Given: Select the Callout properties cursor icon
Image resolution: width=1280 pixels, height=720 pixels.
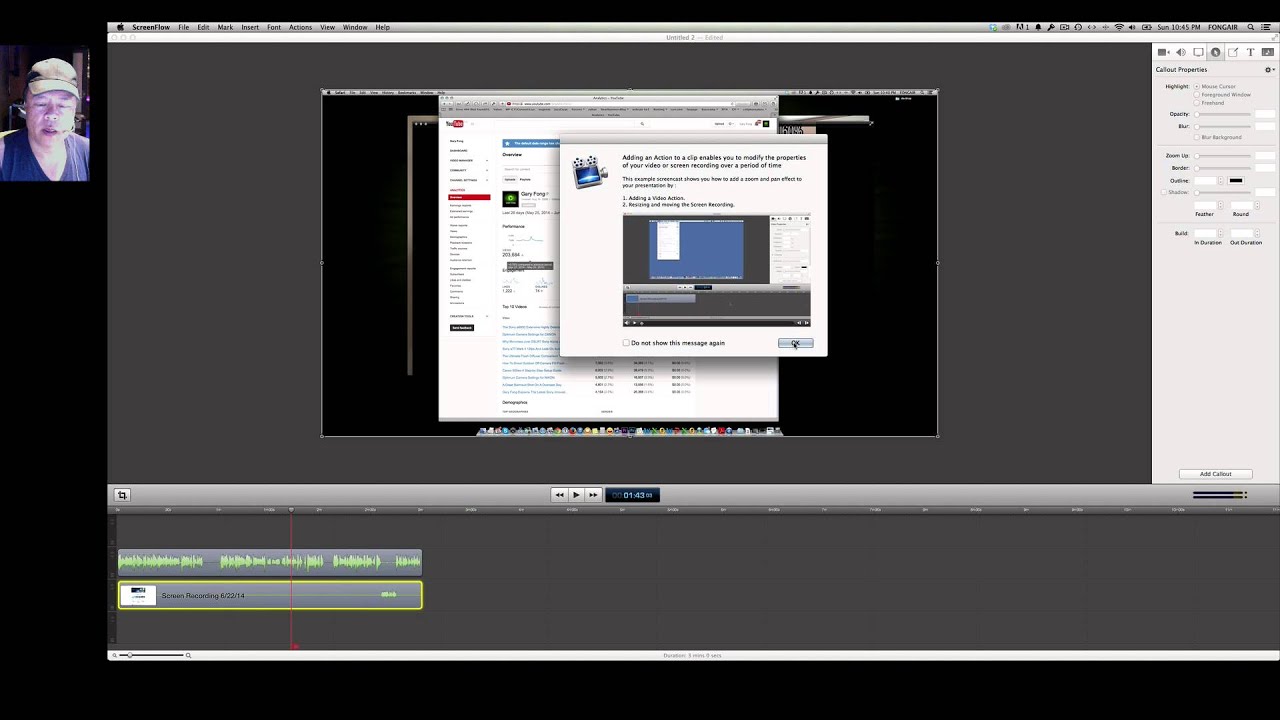Looking at the screenshot, I should pos(1216,52).
